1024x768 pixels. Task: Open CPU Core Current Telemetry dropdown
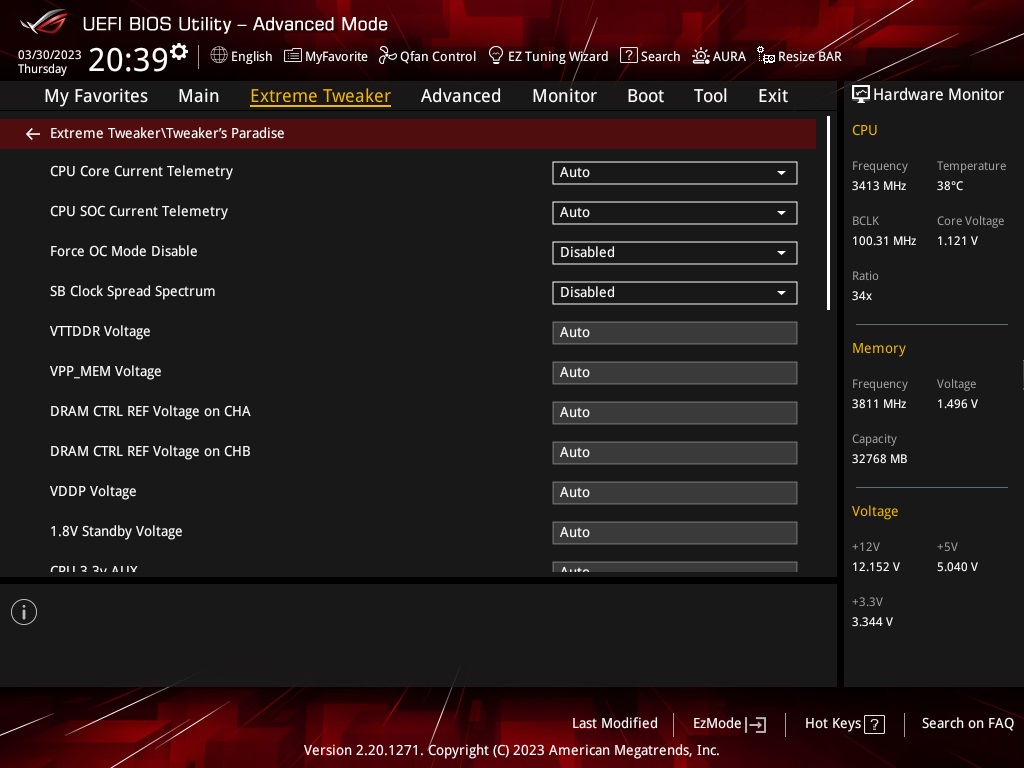point(675,172)
